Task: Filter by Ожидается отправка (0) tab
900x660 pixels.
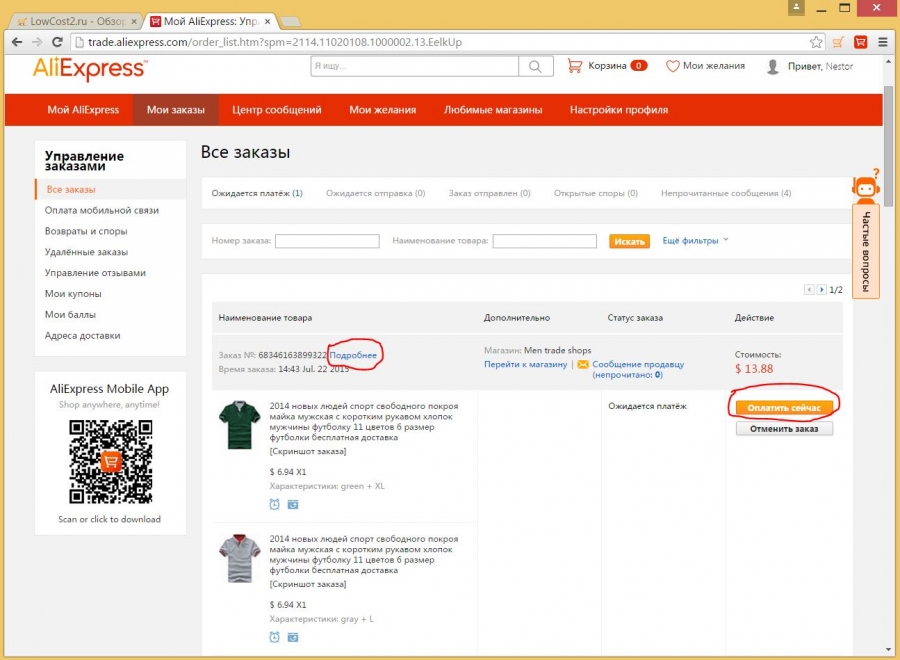Action: point(375,193)
